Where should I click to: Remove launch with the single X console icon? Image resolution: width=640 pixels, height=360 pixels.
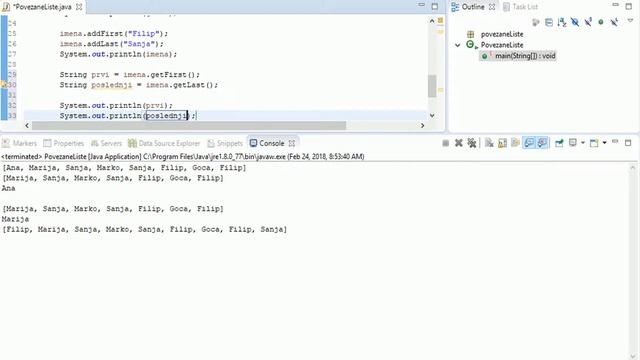click(458, 143)
